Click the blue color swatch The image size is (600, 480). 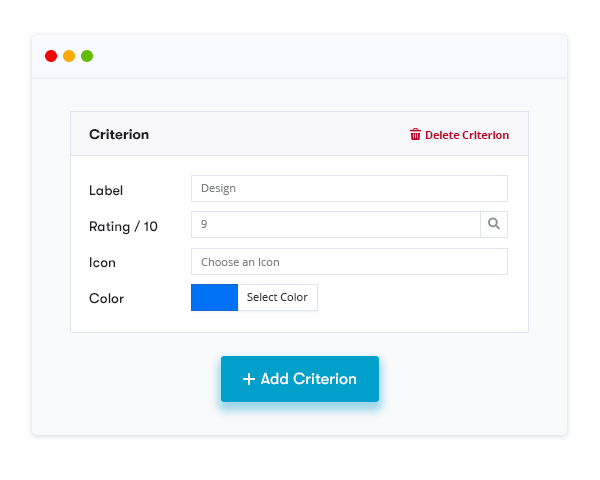[214, 297]
